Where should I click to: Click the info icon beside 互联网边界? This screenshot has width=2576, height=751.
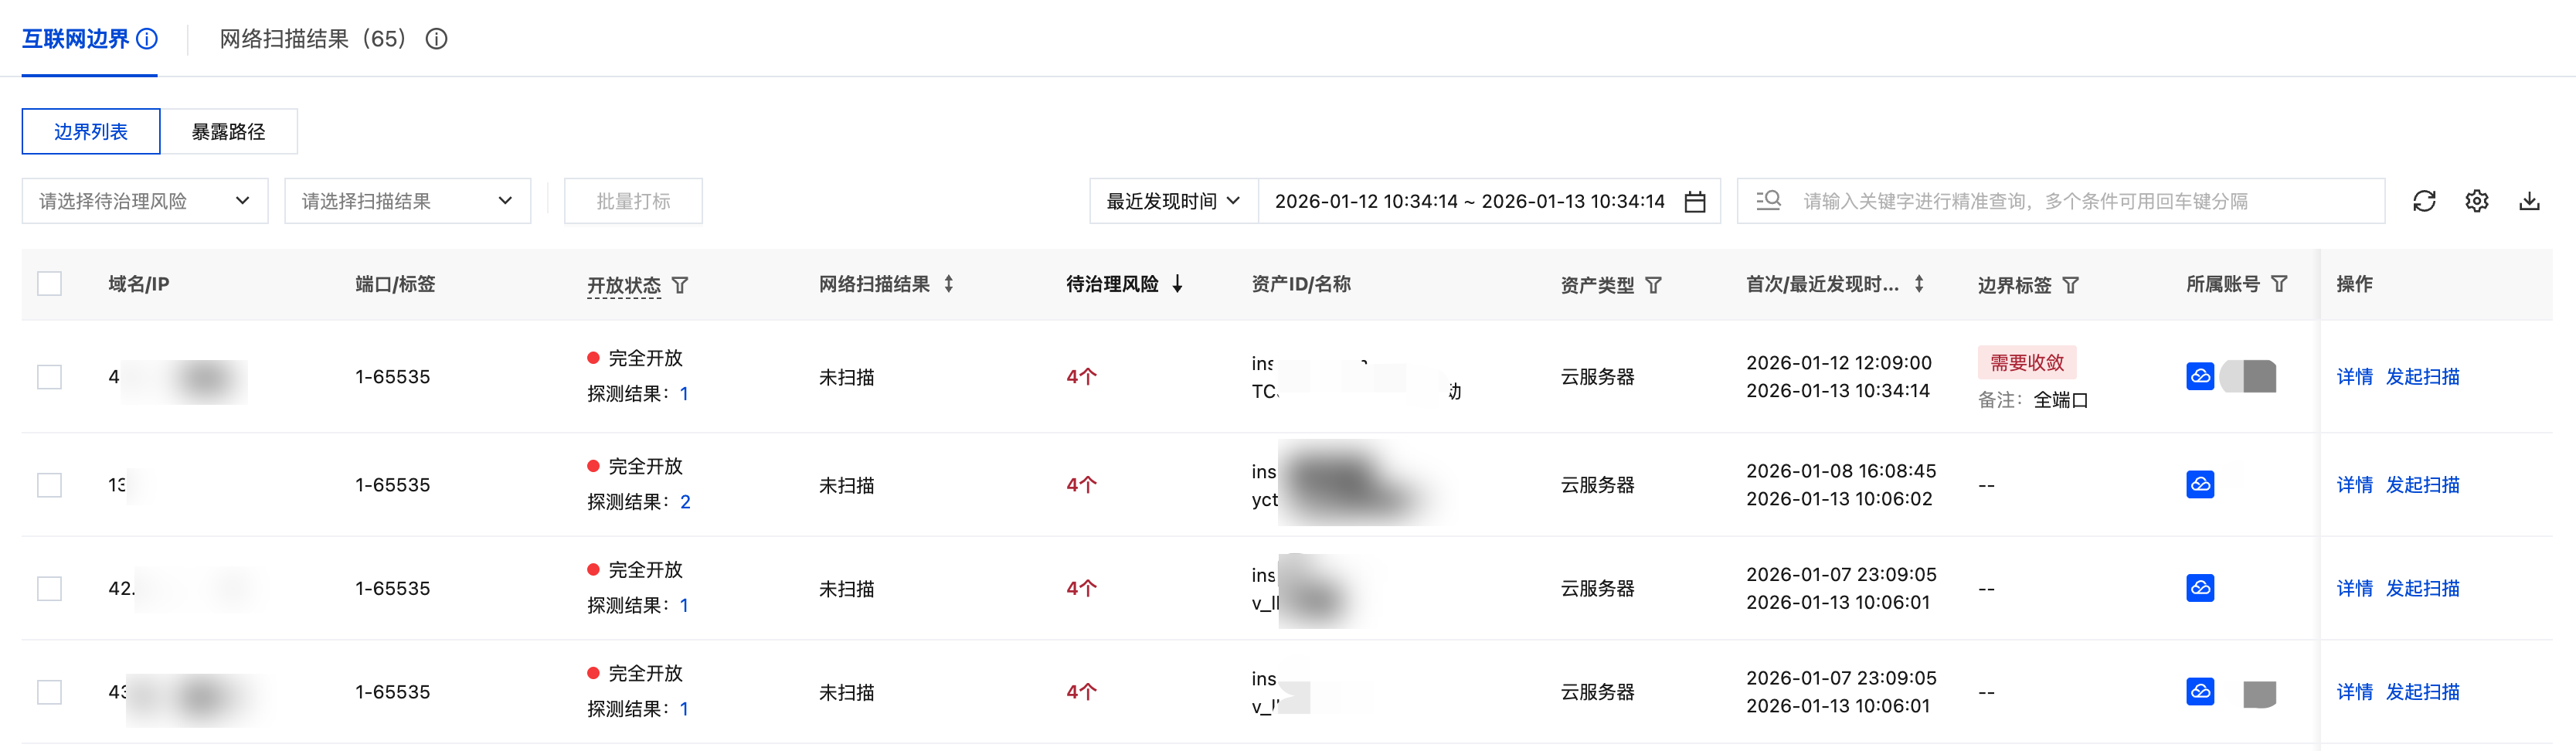tap(147, 39)
